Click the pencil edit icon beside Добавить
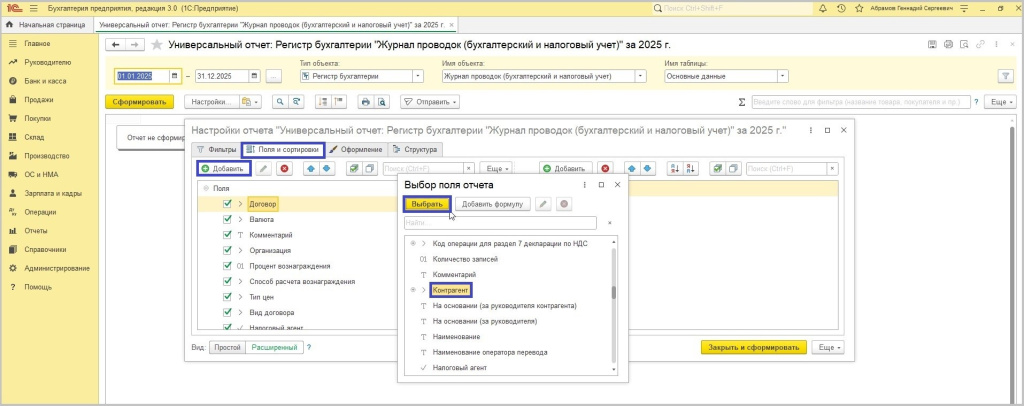 (x=264, y=169)
